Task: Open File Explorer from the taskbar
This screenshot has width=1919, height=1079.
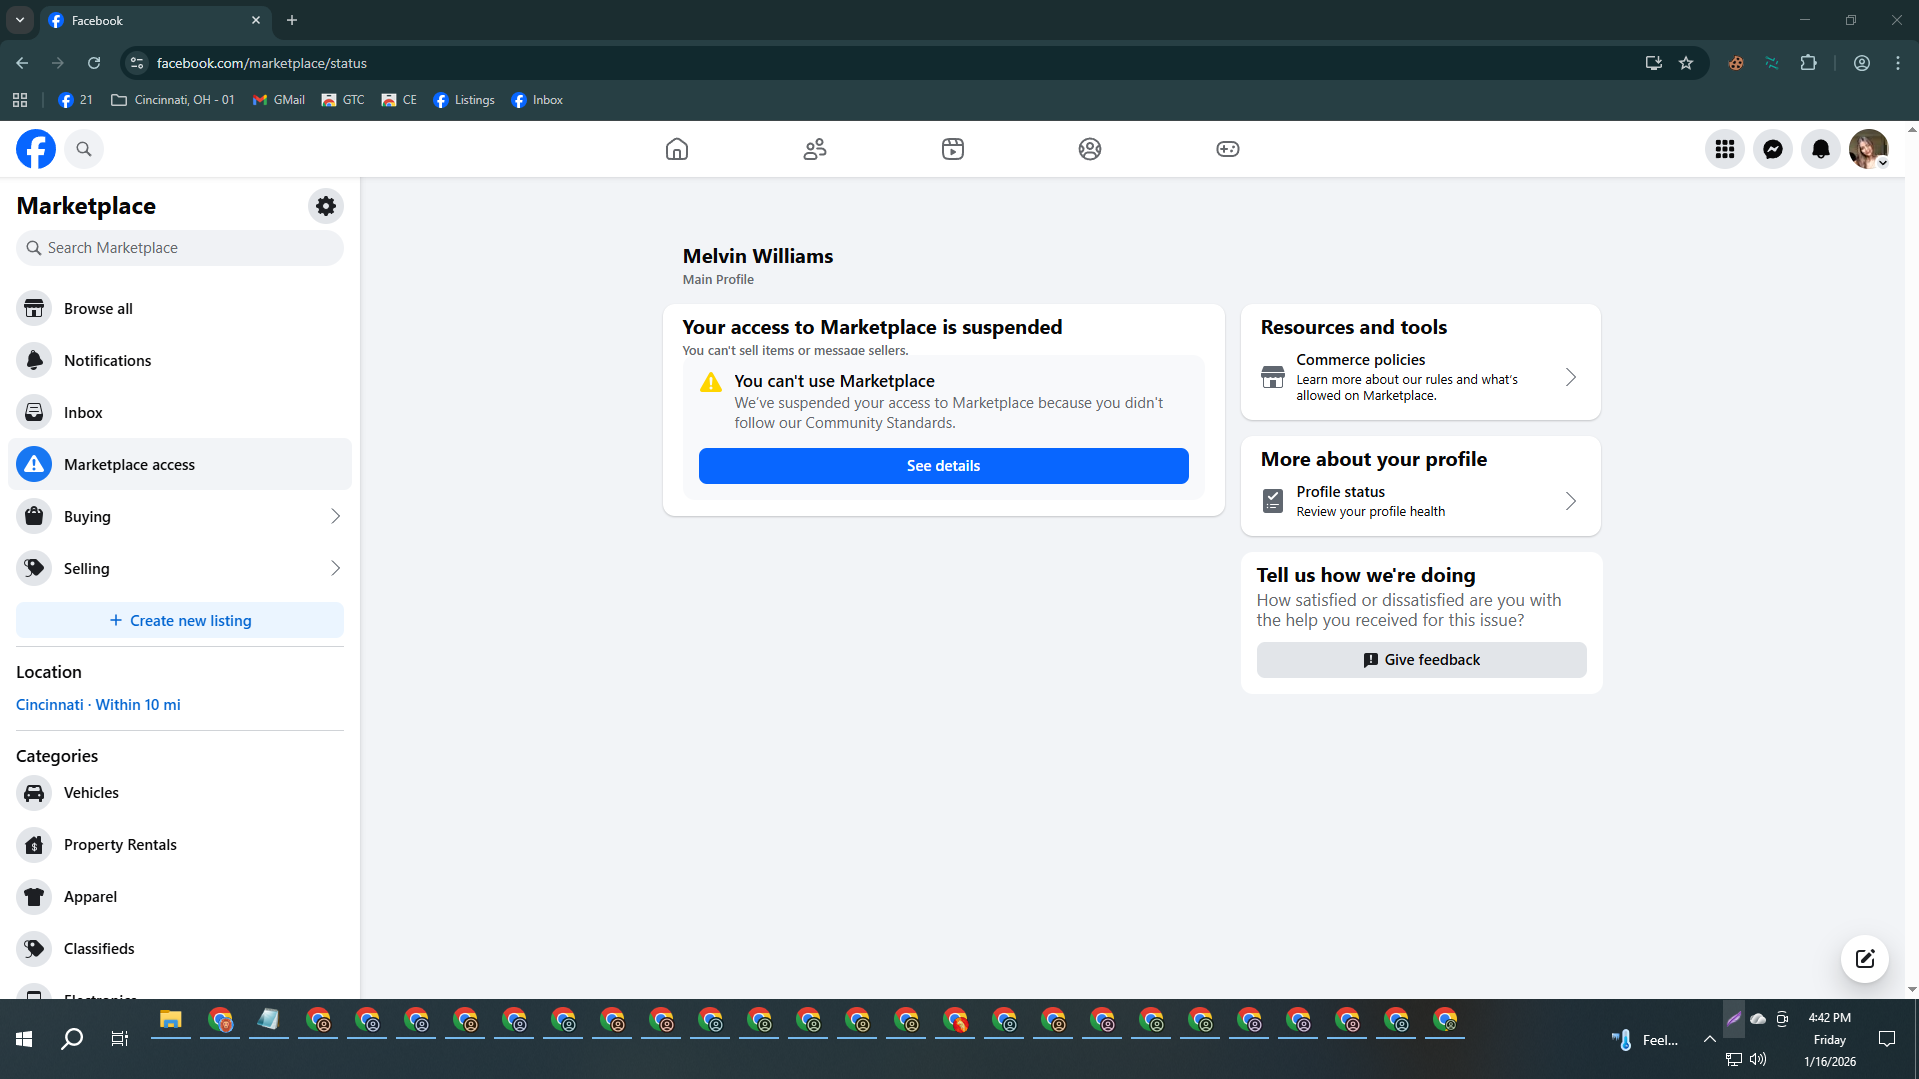Action: pos(171,1020)
